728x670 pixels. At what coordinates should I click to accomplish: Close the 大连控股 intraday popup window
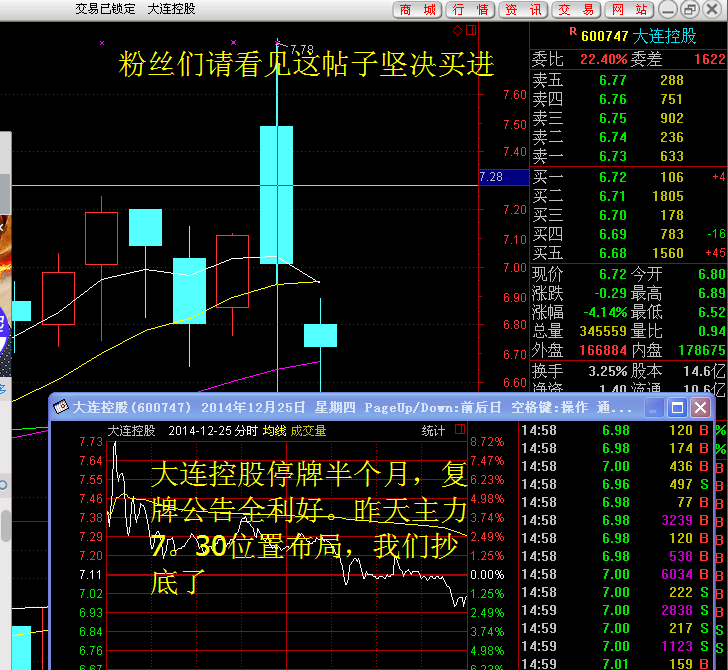tap(701, 408)
